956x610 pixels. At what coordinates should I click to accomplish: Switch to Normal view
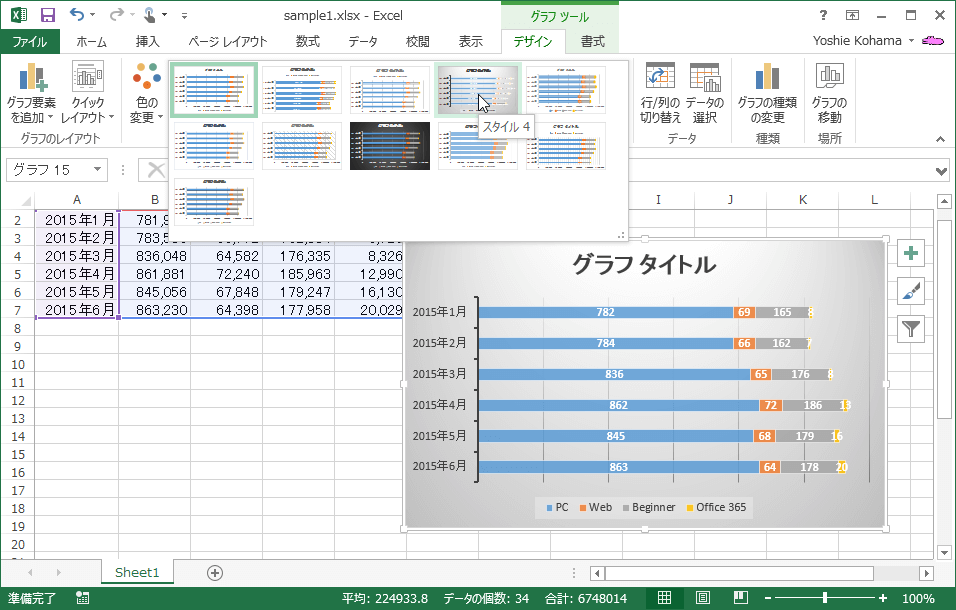click(x=665, y=598)
